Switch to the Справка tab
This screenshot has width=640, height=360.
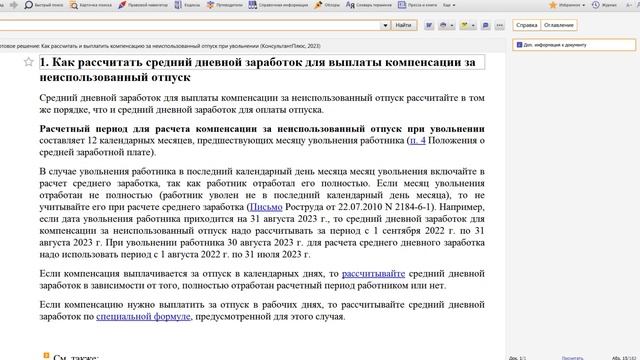click(x=527, y=25)
